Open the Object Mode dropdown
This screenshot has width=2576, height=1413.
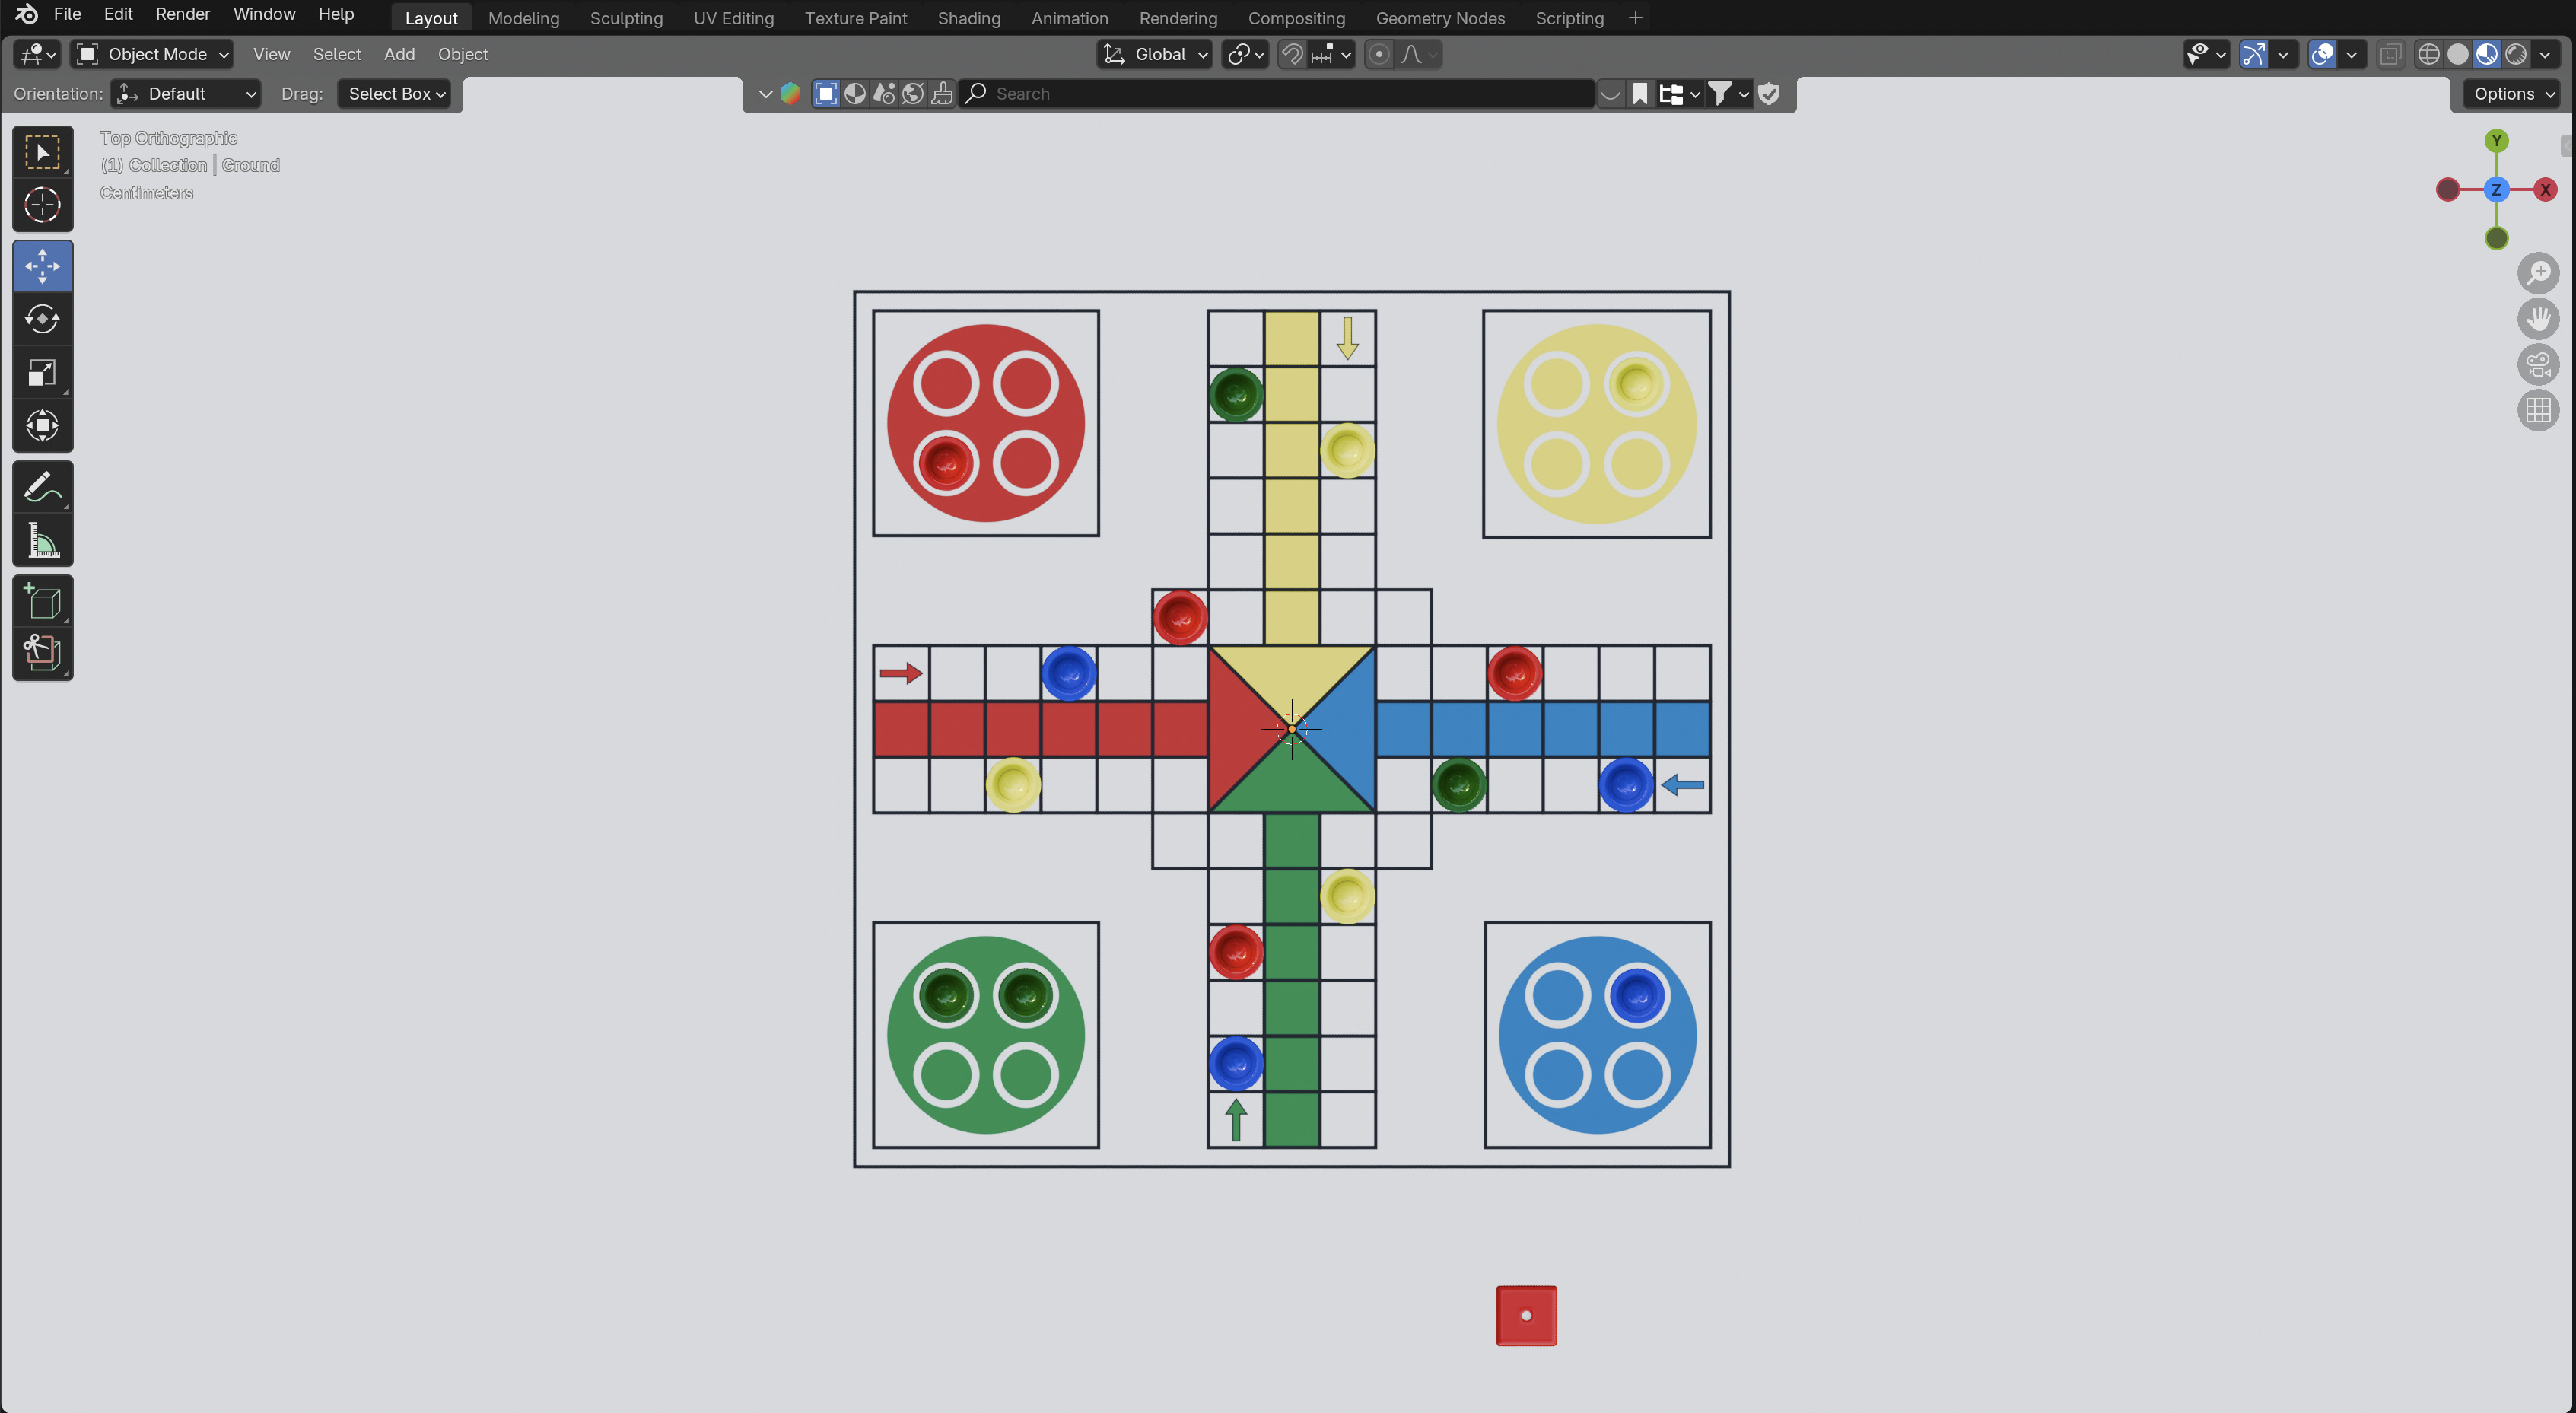(x=152, y=54)
